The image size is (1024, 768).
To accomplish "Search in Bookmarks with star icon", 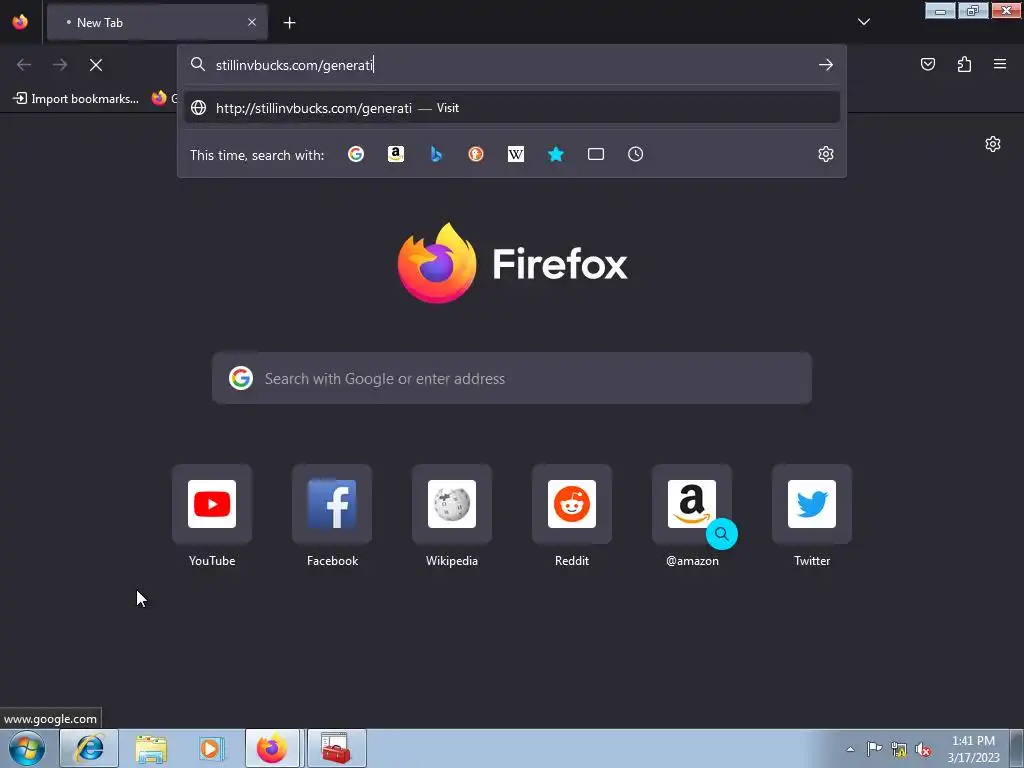I will pos(556,154).
